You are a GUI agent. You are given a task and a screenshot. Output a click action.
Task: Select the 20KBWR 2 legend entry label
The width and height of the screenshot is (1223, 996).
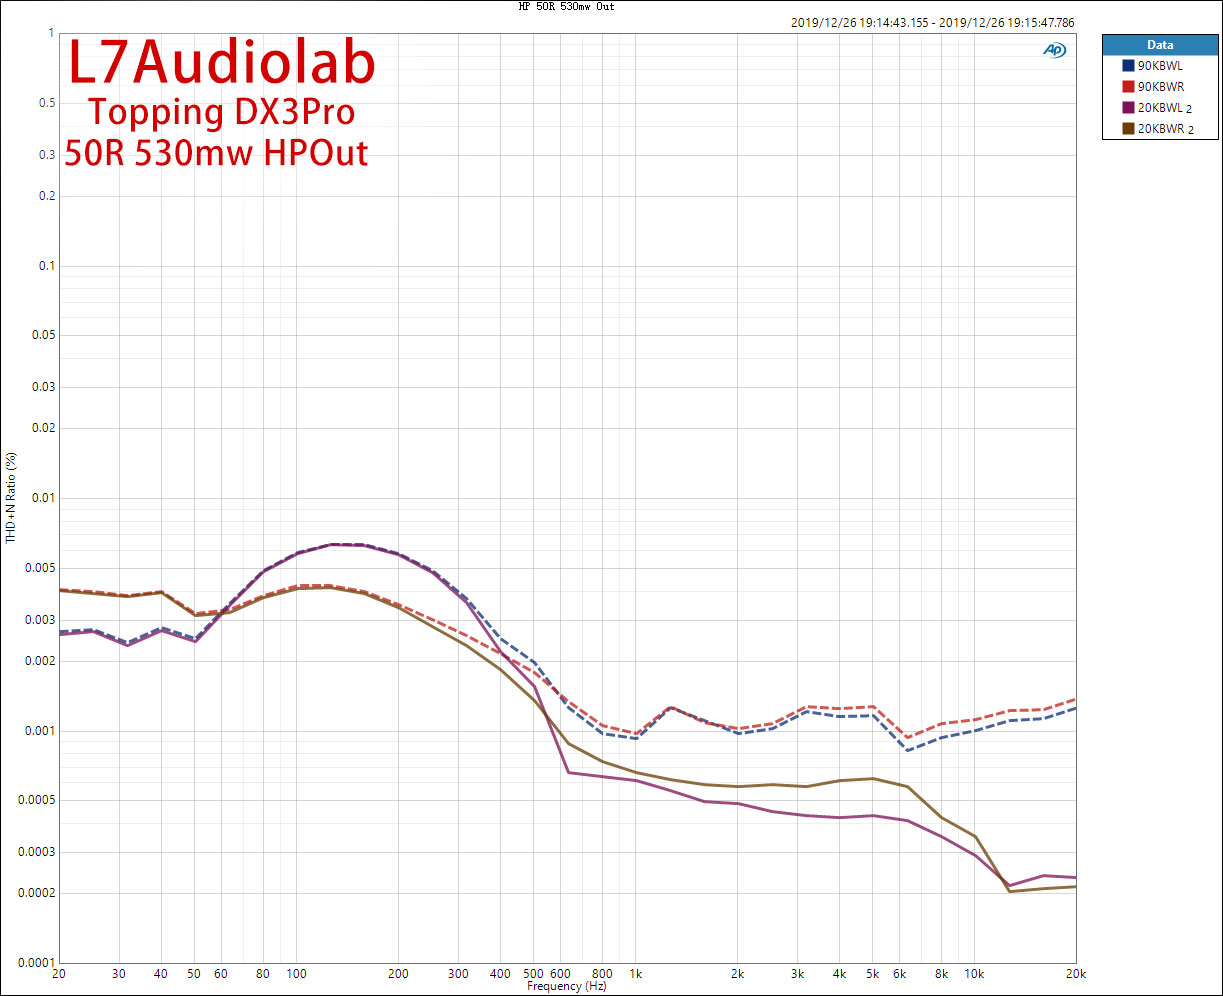[x=1165, y=129]
